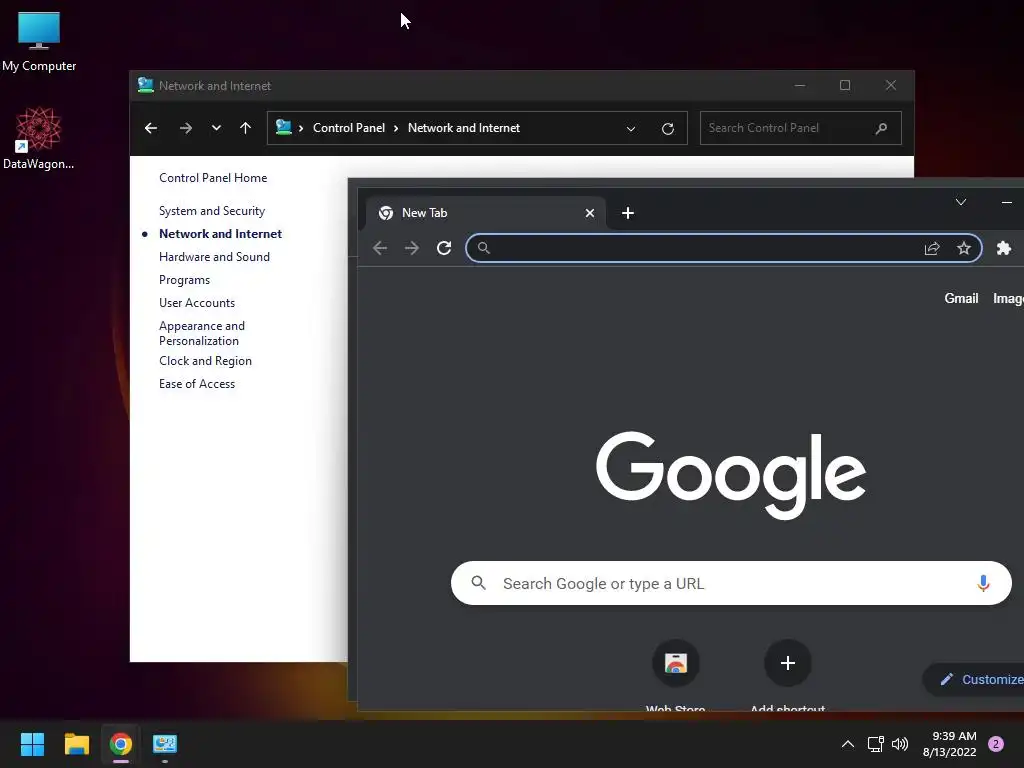Go up one level in Control Panel

pos(246,128)
